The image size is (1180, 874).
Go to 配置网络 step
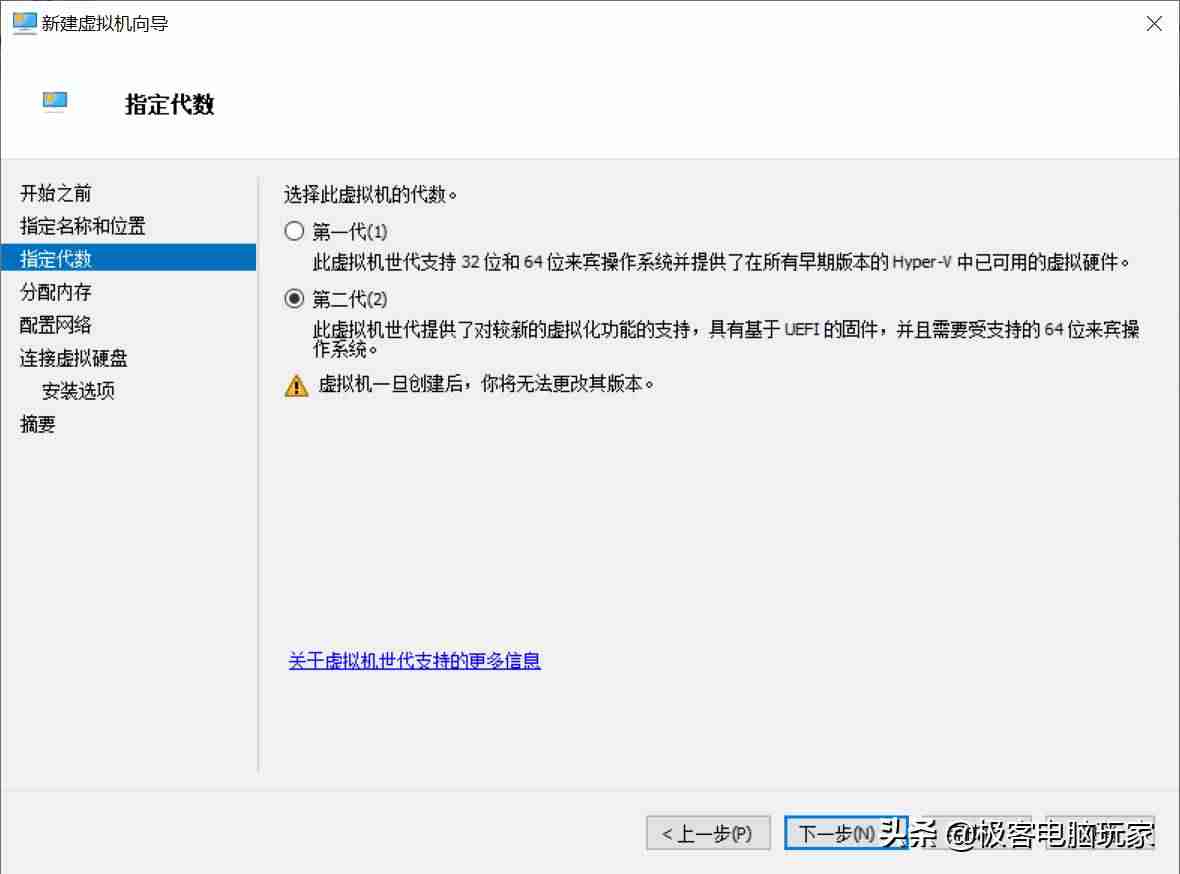(x=56, y=325)
